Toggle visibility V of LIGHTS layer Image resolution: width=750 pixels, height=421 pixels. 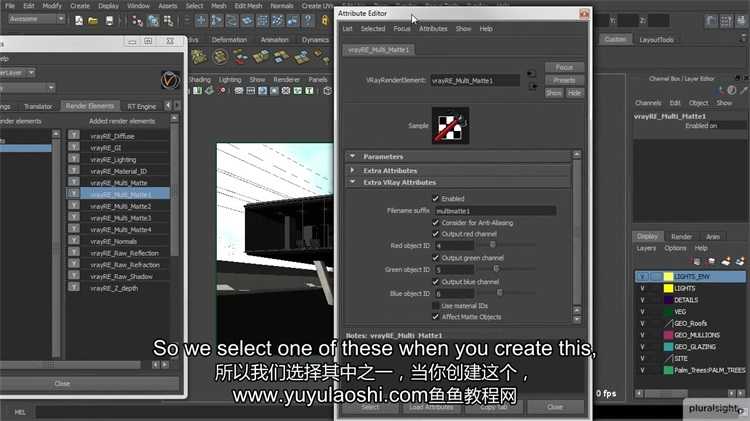(x=642, y=288)
